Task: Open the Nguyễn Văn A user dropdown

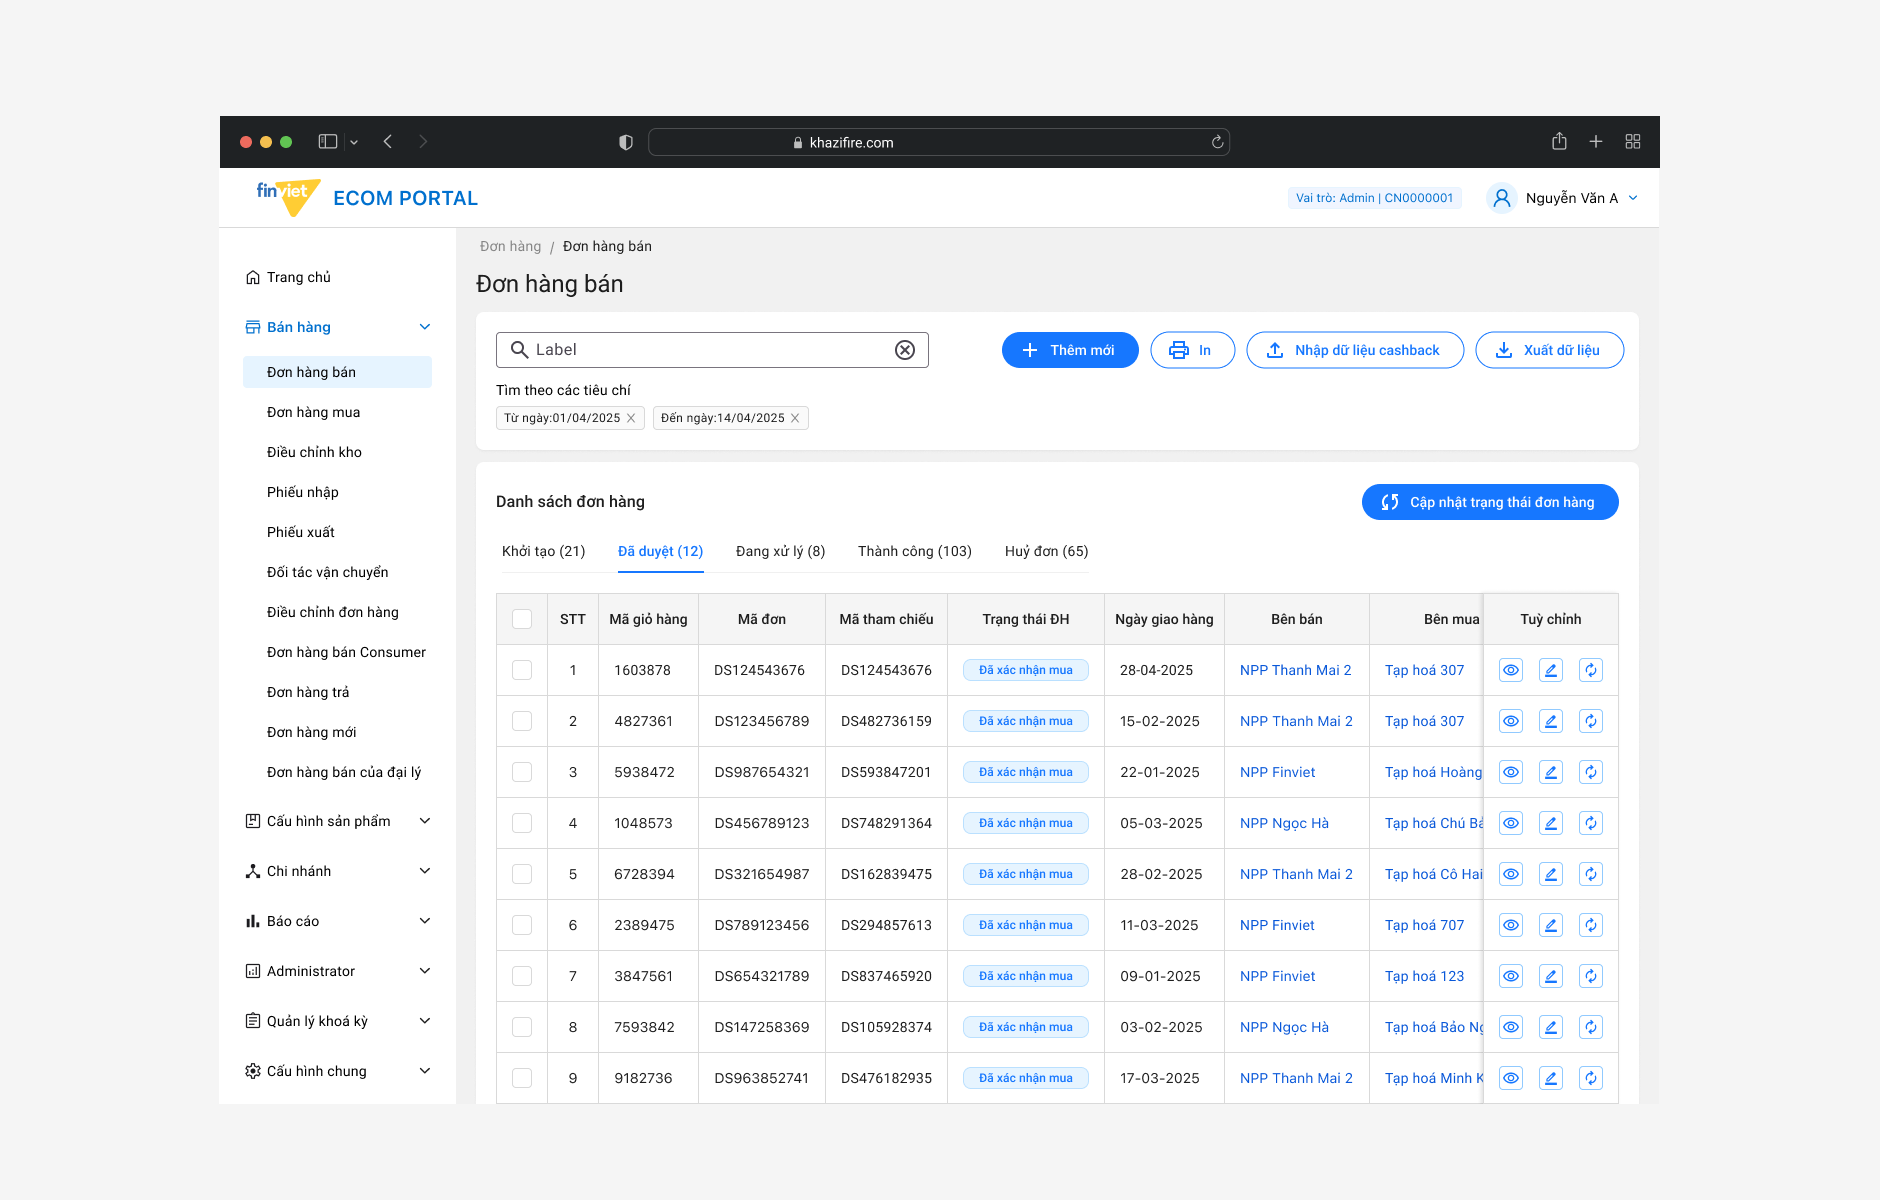Action: [1562, 198]
